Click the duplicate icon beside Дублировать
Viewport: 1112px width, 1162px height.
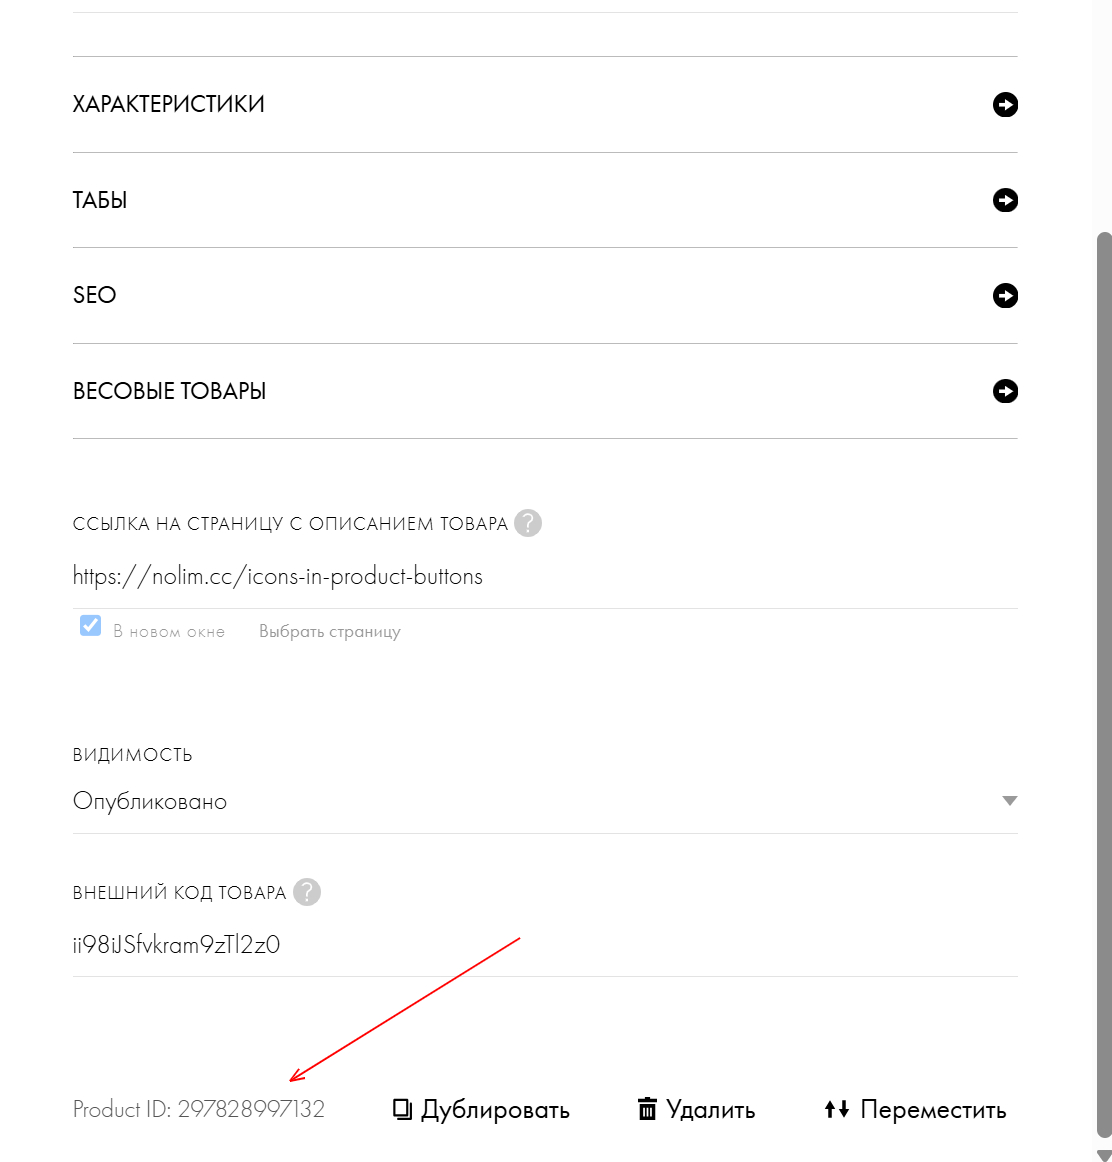pos(402,1109)
